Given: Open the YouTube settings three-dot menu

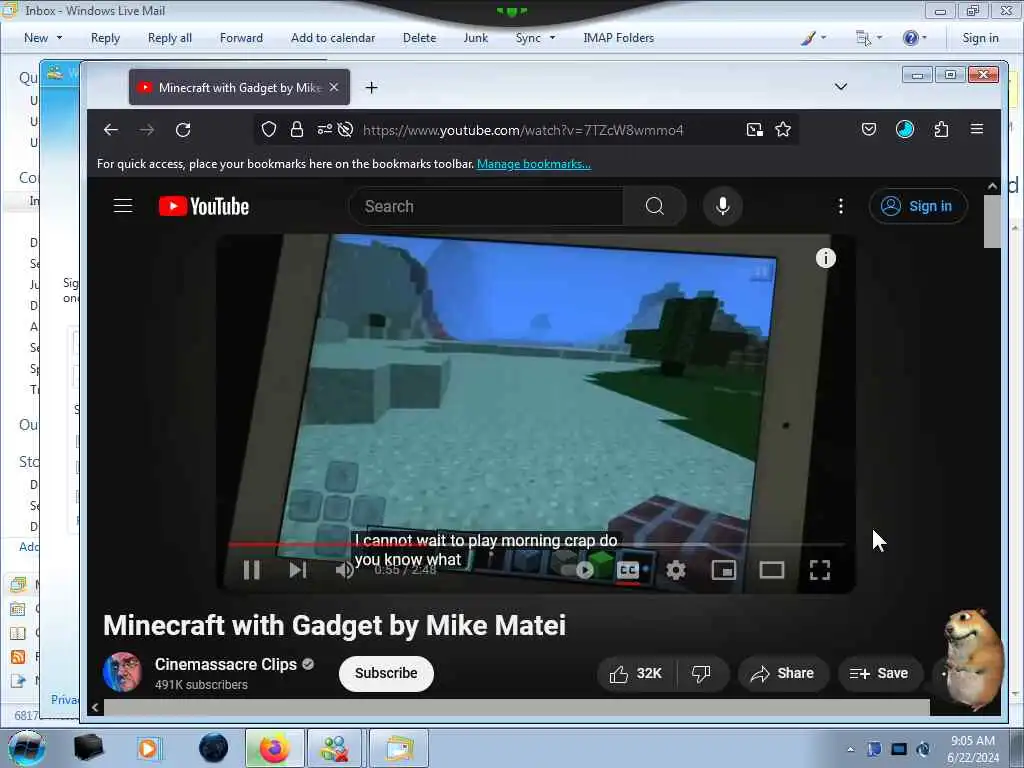Looking at the screenshot, I should pos(840,206).
